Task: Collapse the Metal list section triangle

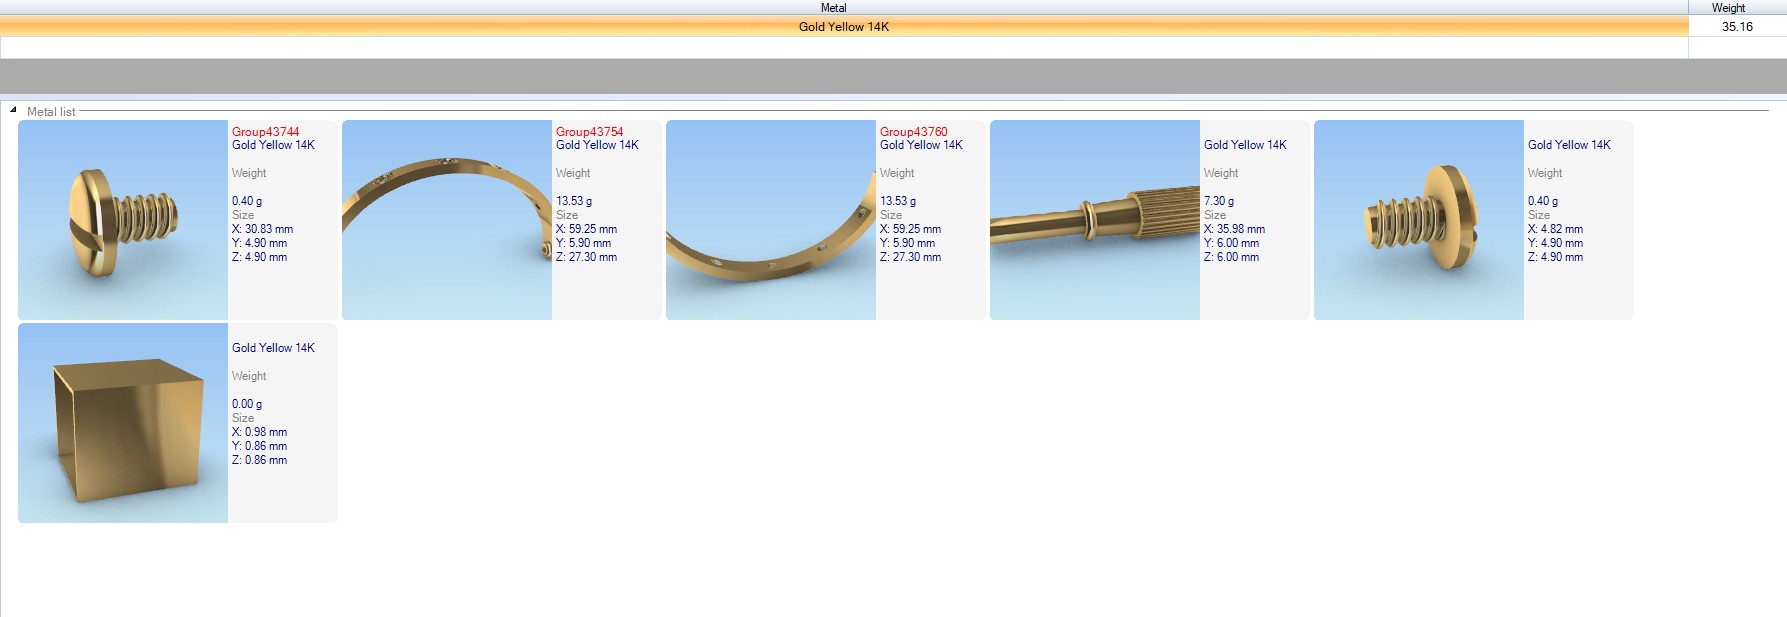Action: click(13, 110)
